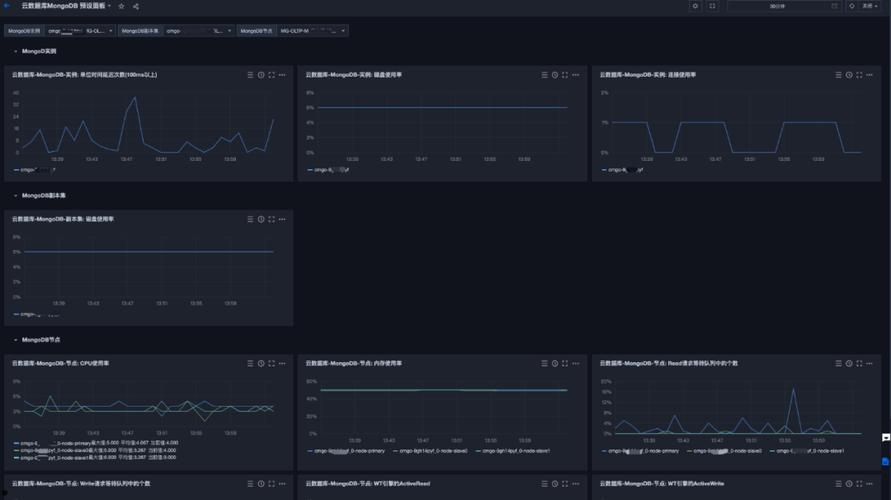
Task: Enter fullscreen with the top bar icon
Action: click(712, 6)
